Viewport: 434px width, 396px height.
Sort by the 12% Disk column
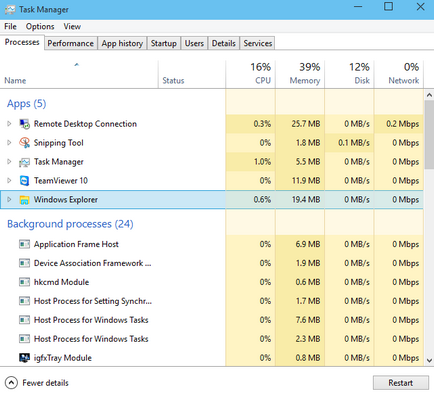[x=349, y=74]
